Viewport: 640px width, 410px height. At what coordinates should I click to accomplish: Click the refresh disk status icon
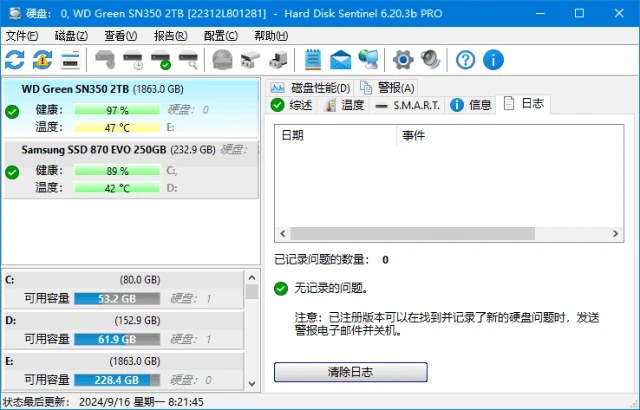(x=15, y=59)
